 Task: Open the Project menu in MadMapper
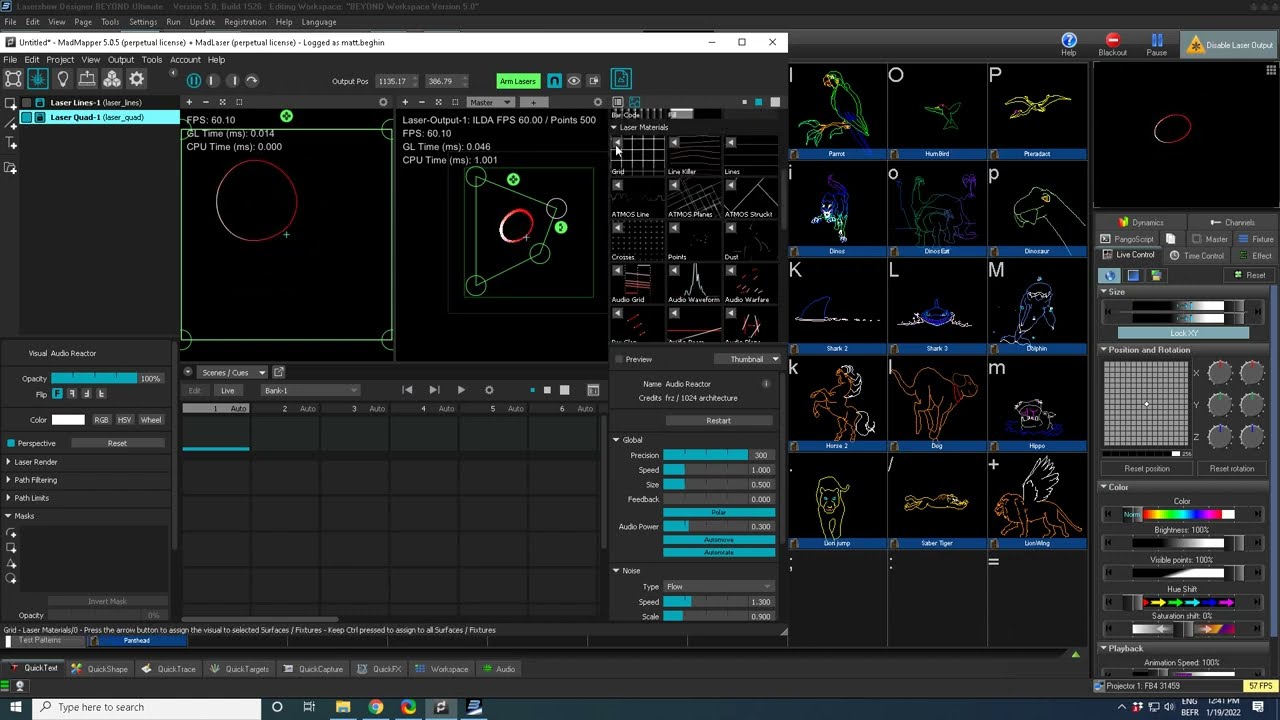(x=60, y=60)
